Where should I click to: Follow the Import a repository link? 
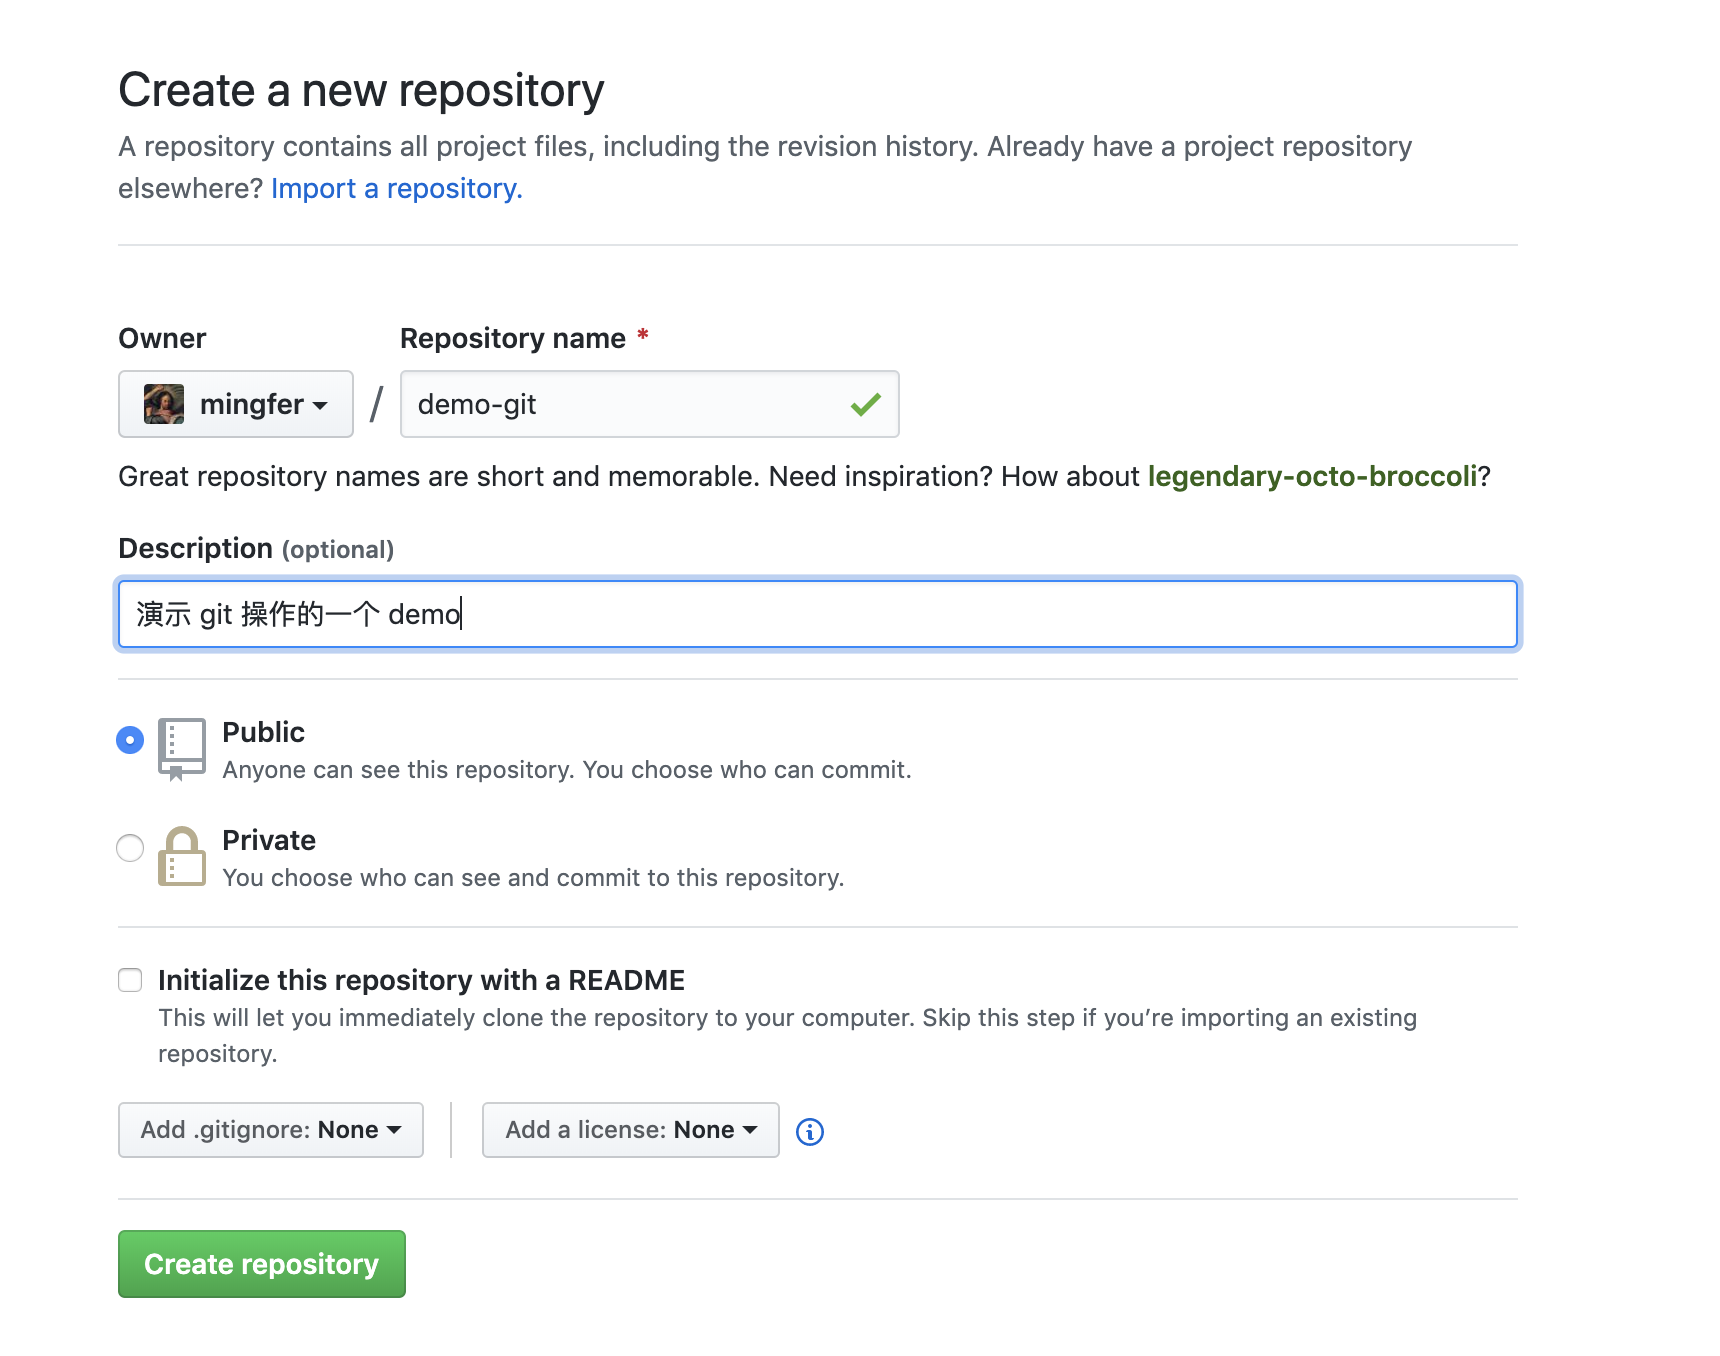[397, 188]
